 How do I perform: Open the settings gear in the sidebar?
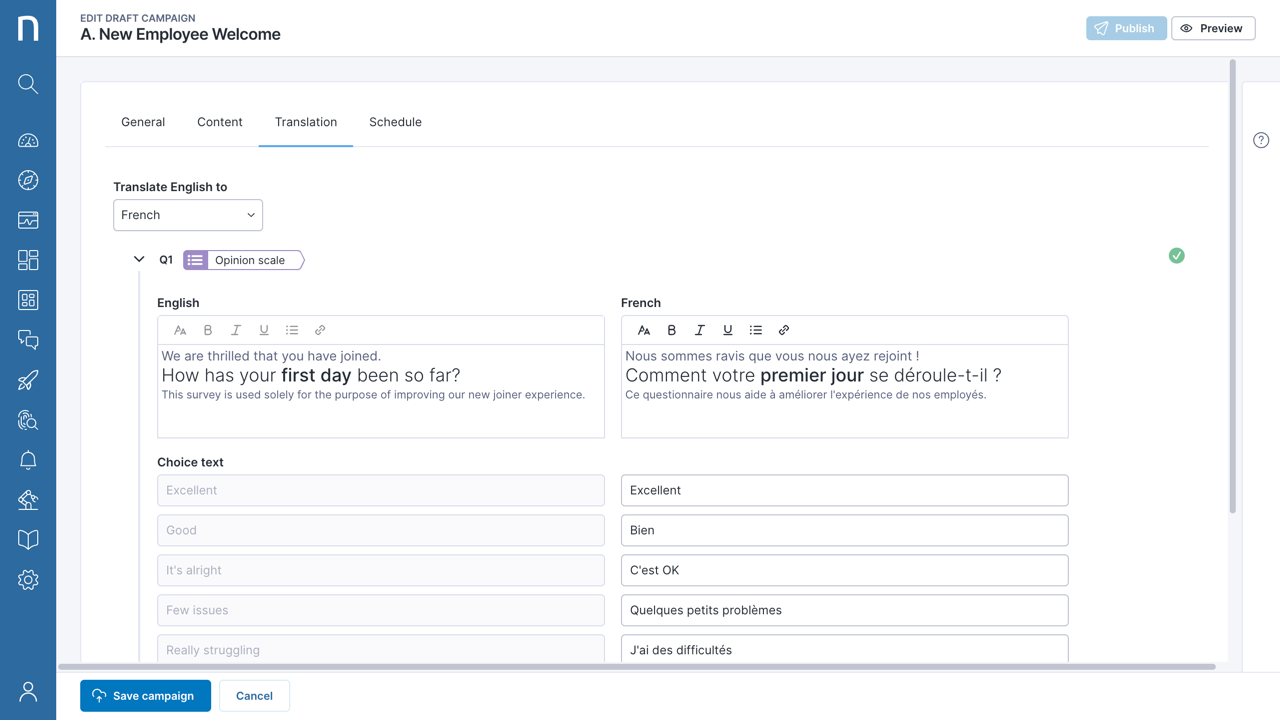click(27, 580)
